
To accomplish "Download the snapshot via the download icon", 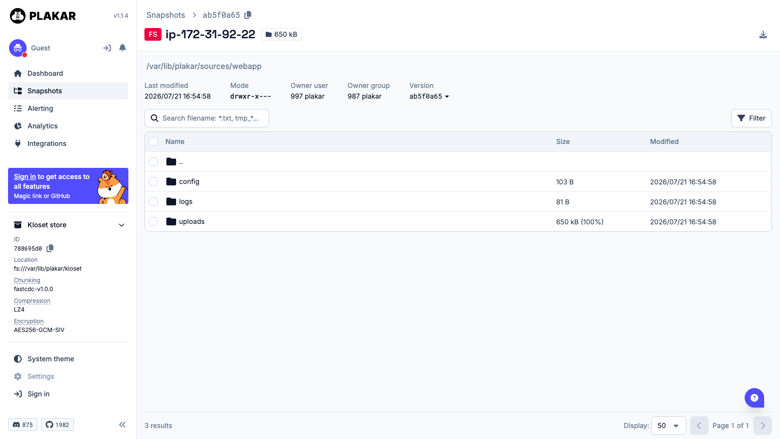I will [763, 34].
